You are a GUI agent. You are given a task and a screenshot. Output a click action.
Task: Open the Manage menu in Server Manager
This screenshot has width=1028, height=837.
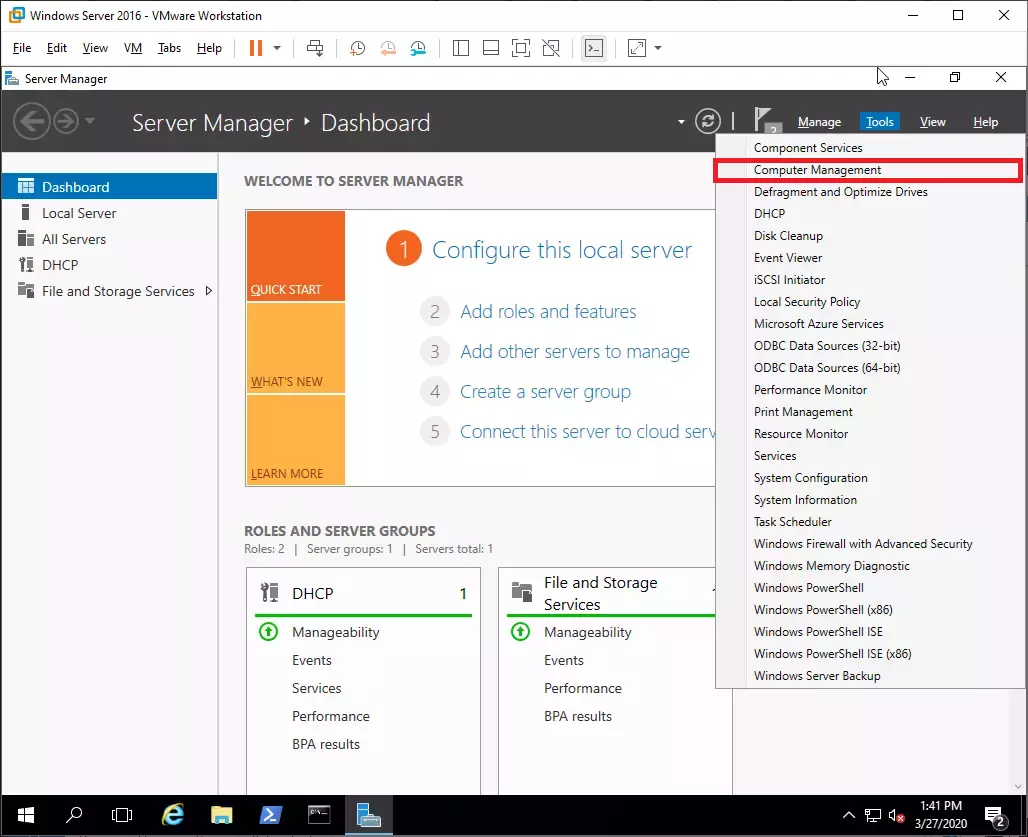click(820, 122)
